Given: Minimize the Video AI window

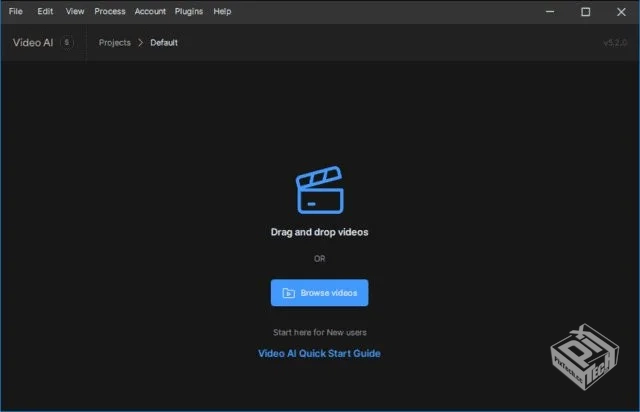Looking at the screenshot, I should coord(550,12).
